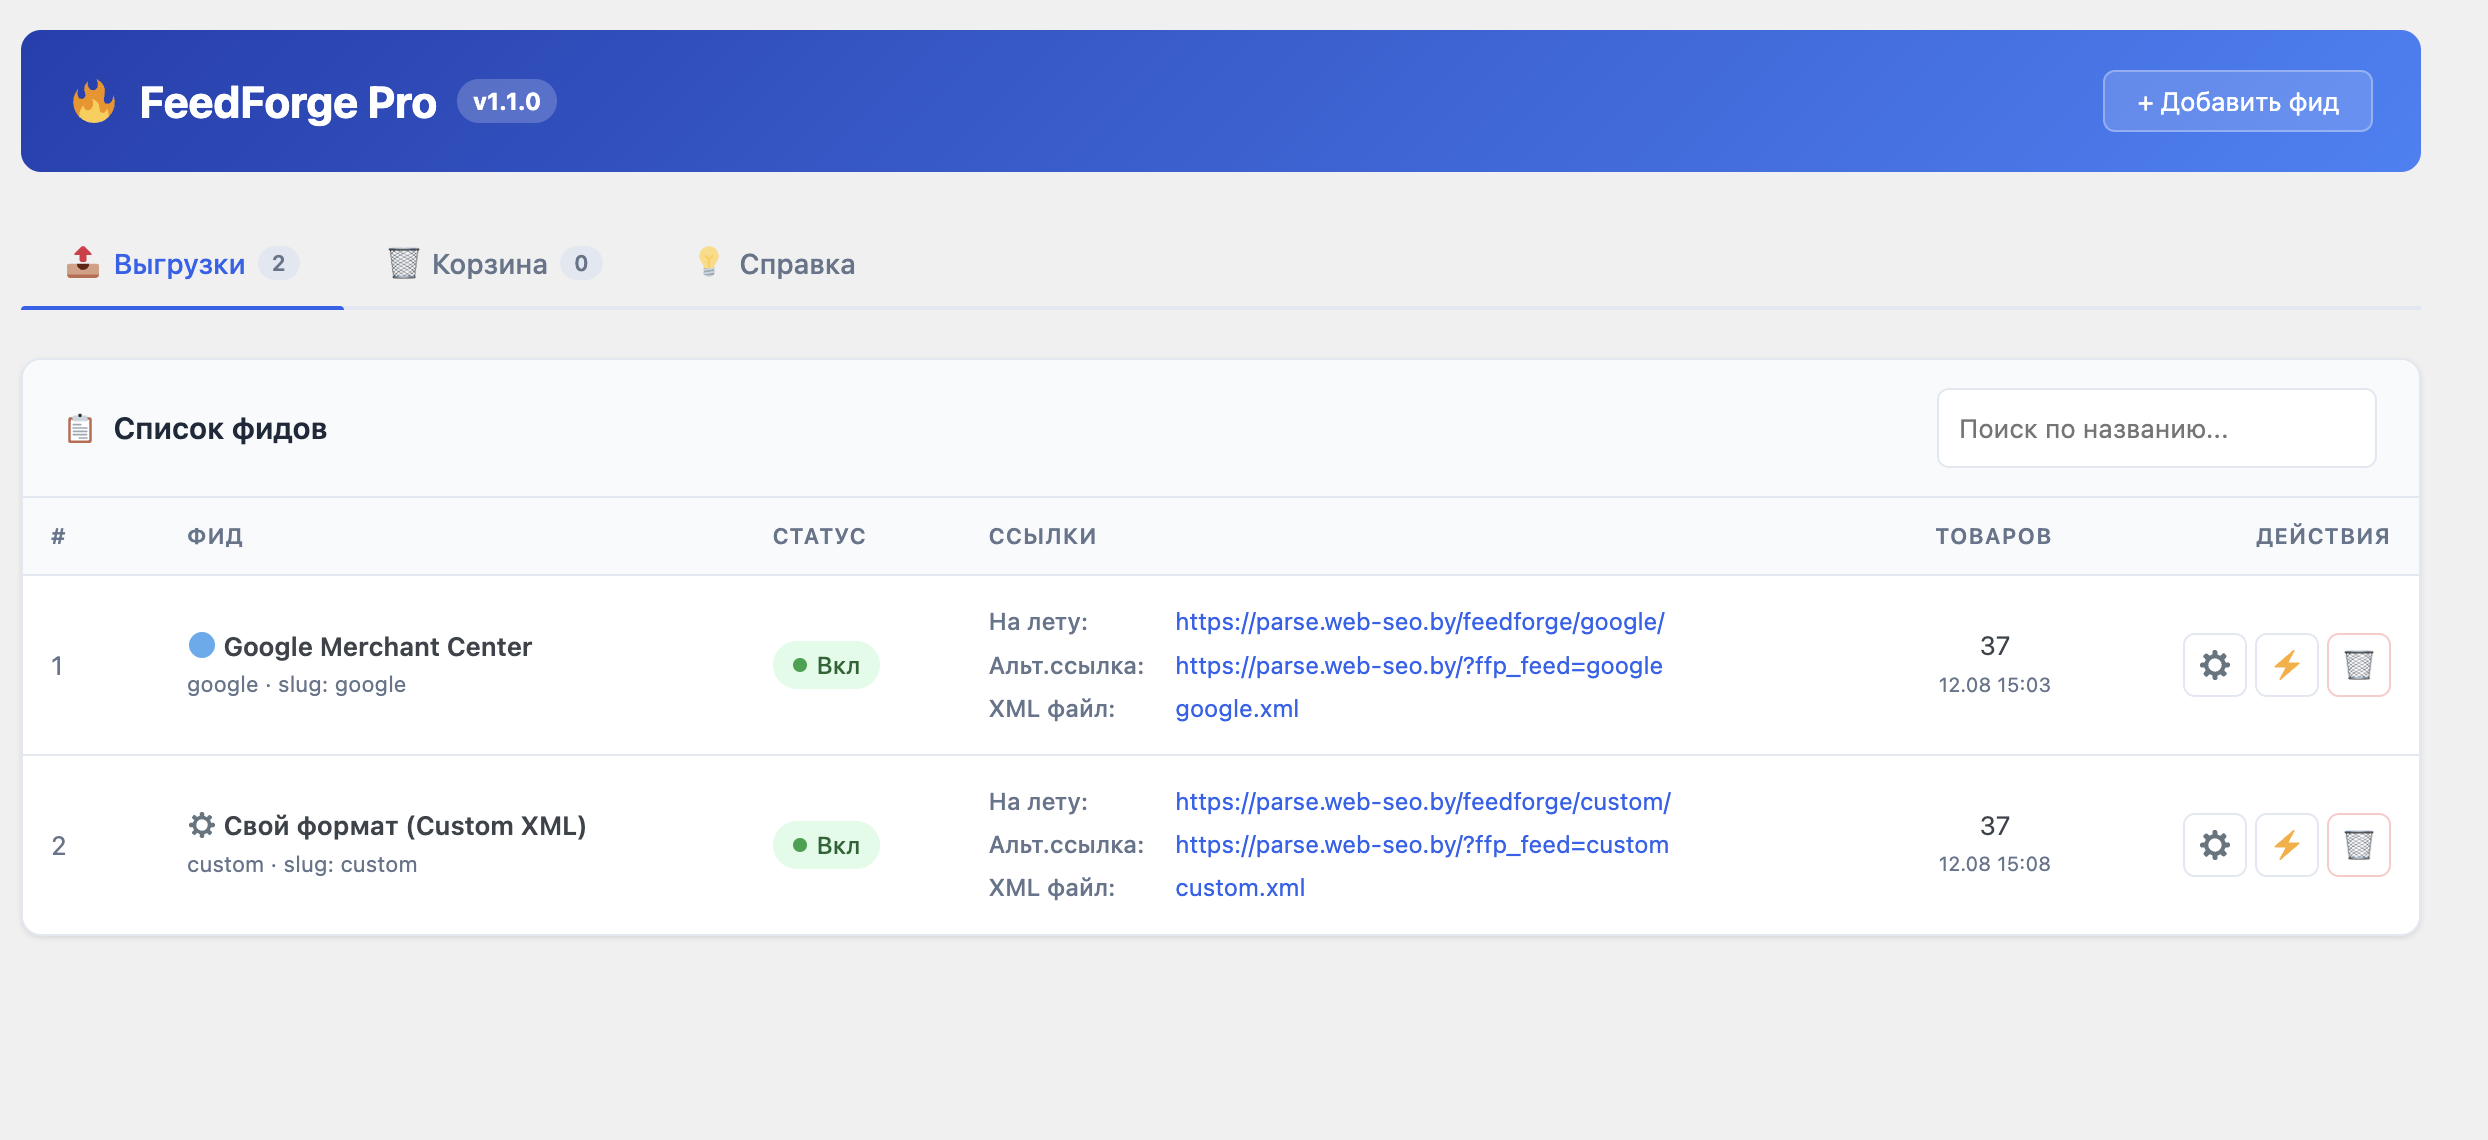The image size is (2488, 1140).
Task: Open the Корзина tab
Action: 495,264
